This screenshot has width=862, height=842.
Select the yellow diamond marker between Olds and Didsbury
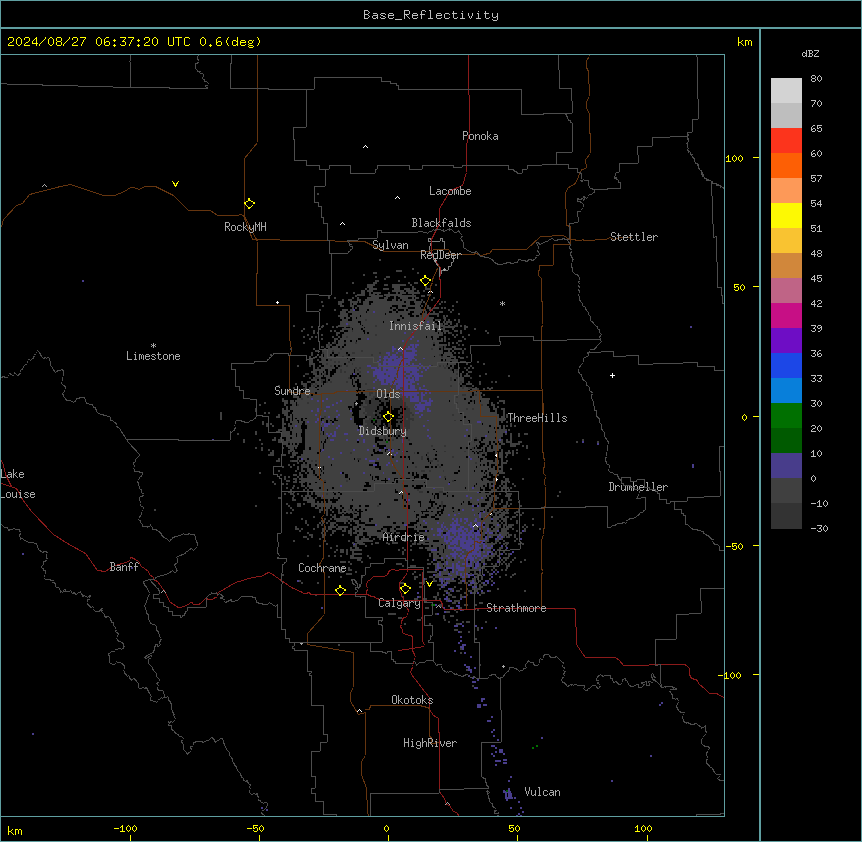[x=388, y=417]
